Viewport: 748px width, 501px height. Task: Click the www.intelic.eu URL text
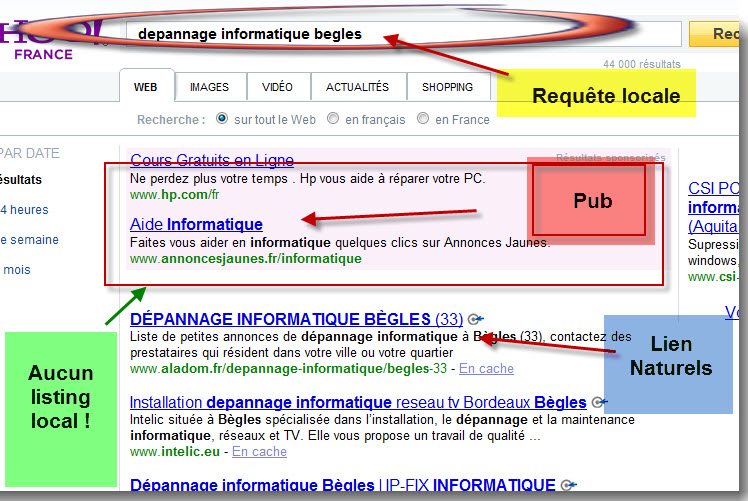175,451
